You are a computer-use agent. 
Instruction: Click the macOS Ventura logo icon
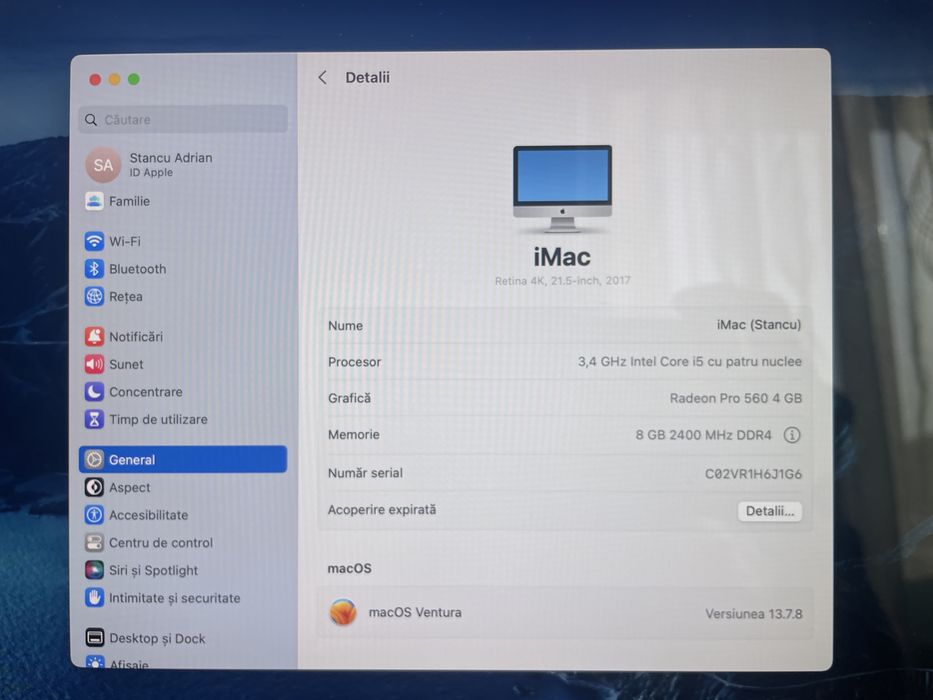pyautogui.click(x=343, y=612)
